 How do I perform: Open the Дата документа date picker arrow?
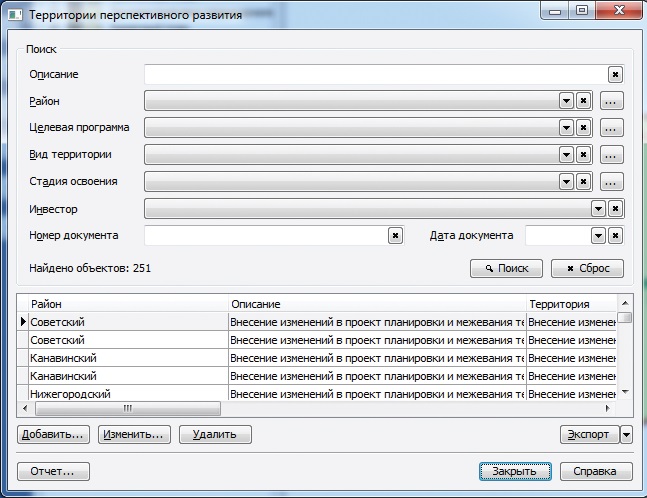(x=598, y=236)
